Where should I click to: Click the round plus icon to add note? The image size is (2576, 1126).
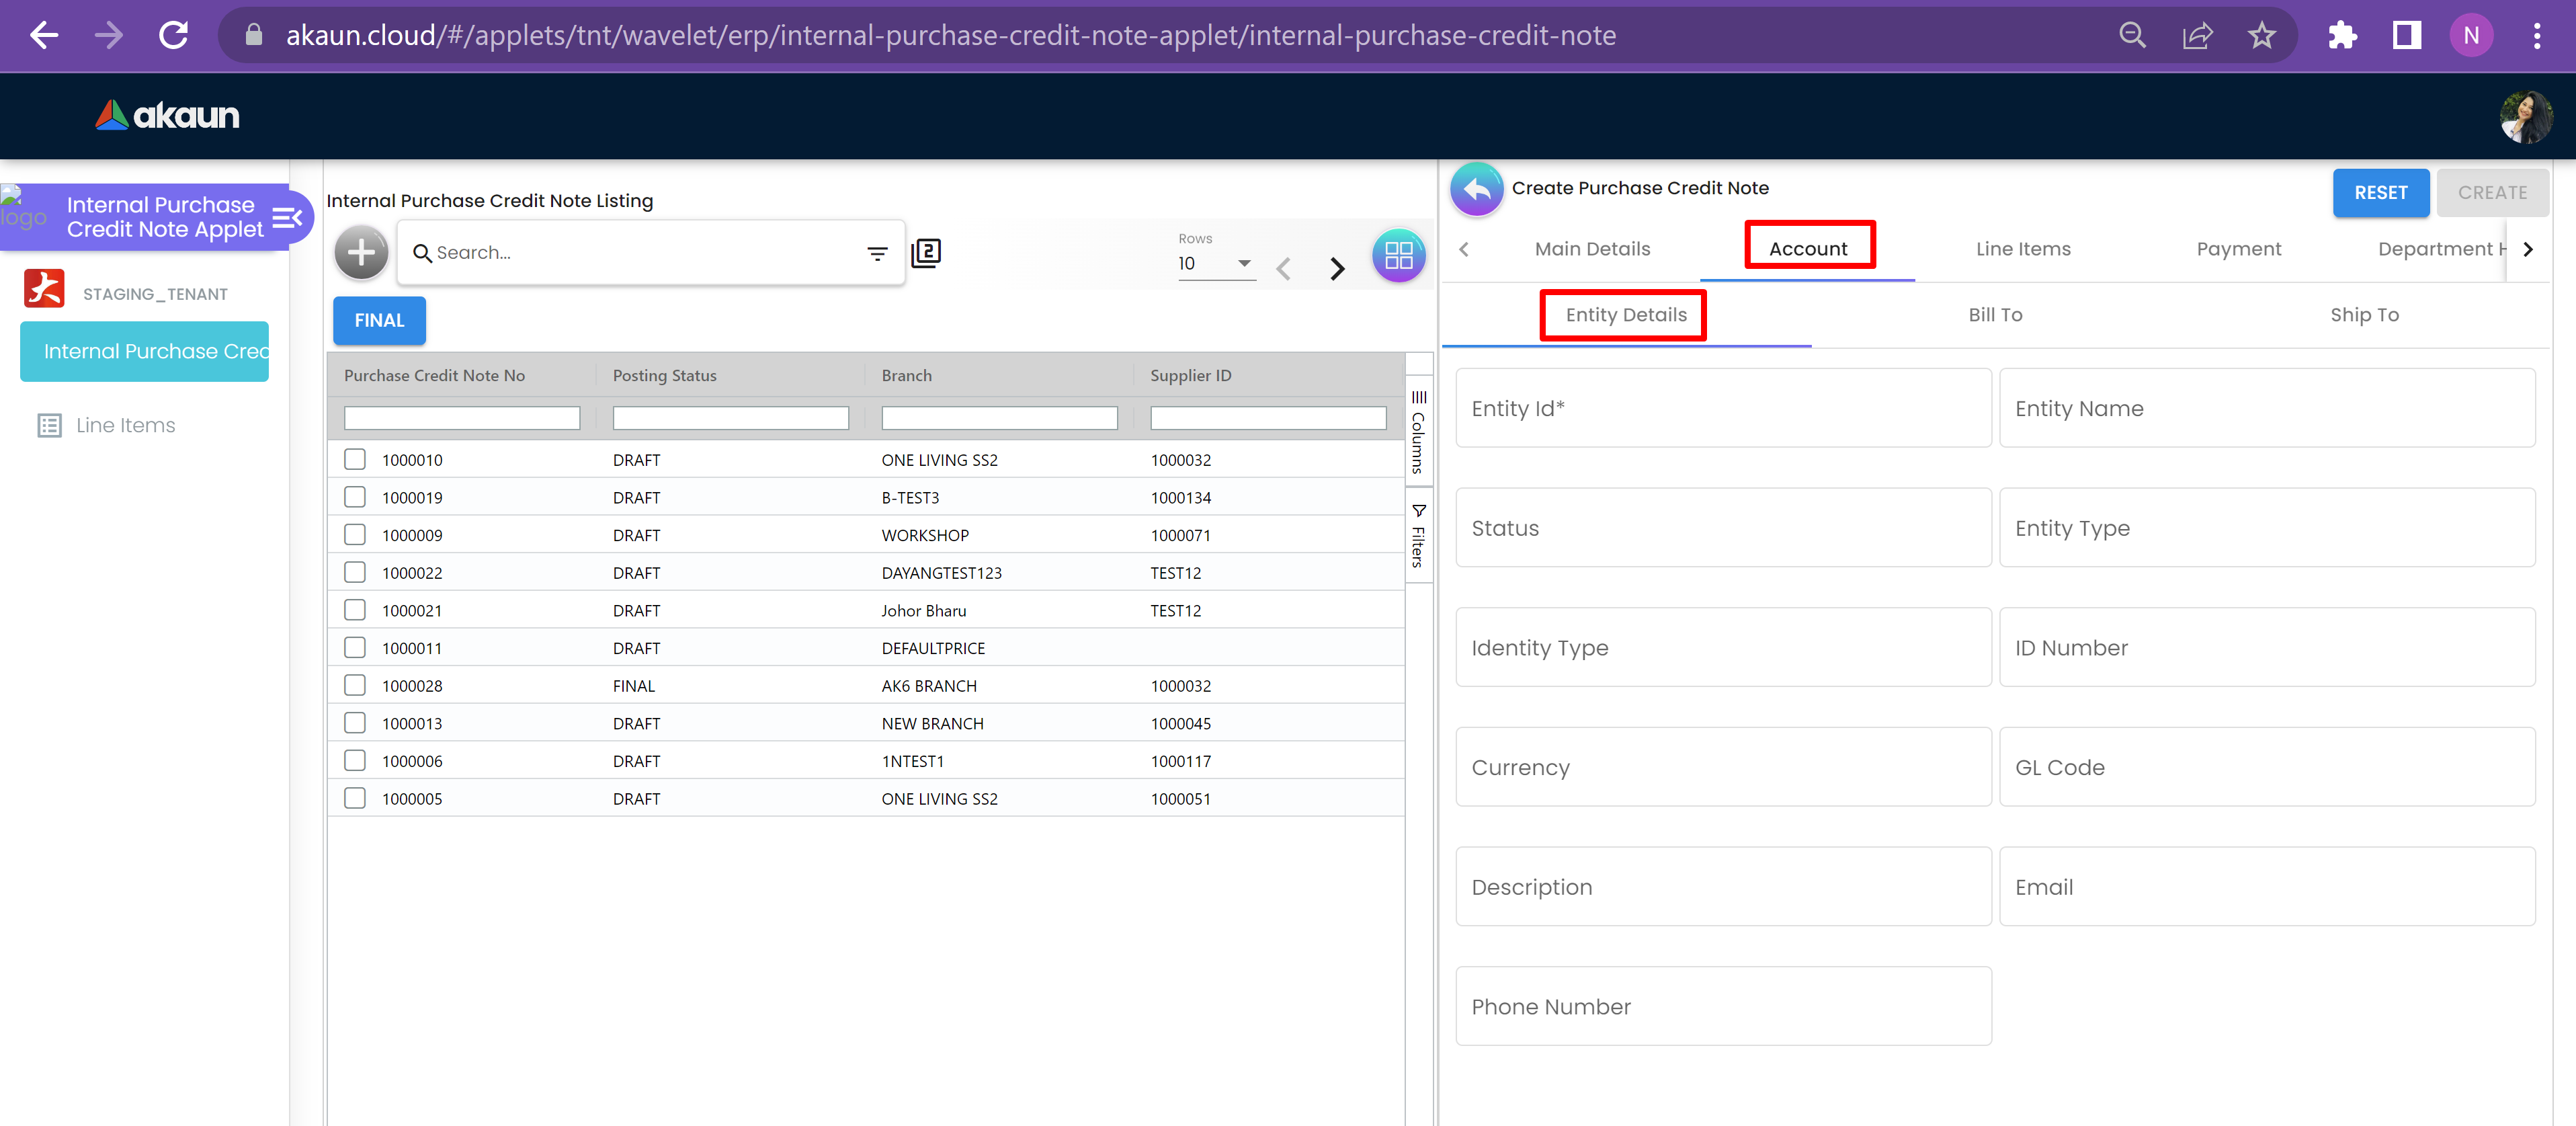pyautogui.click(x=361, y=253)
